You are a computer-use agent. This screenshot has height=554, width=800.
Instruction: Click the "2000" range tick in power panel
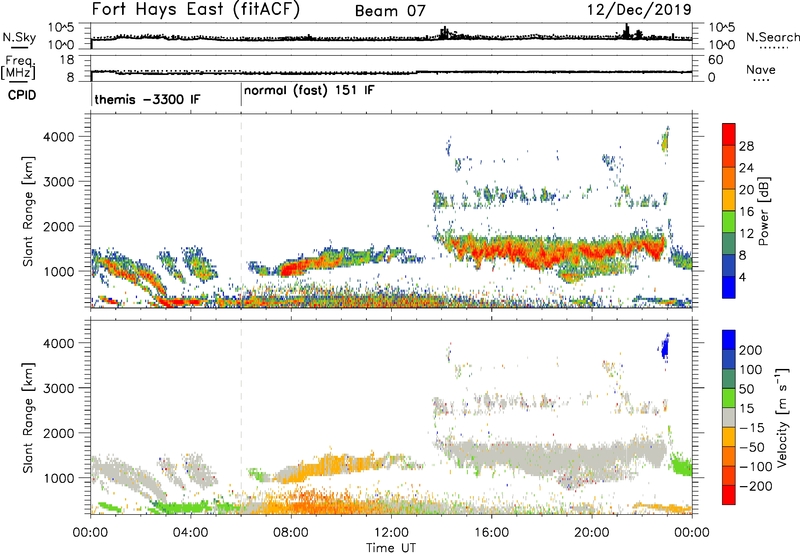[58, 226]
